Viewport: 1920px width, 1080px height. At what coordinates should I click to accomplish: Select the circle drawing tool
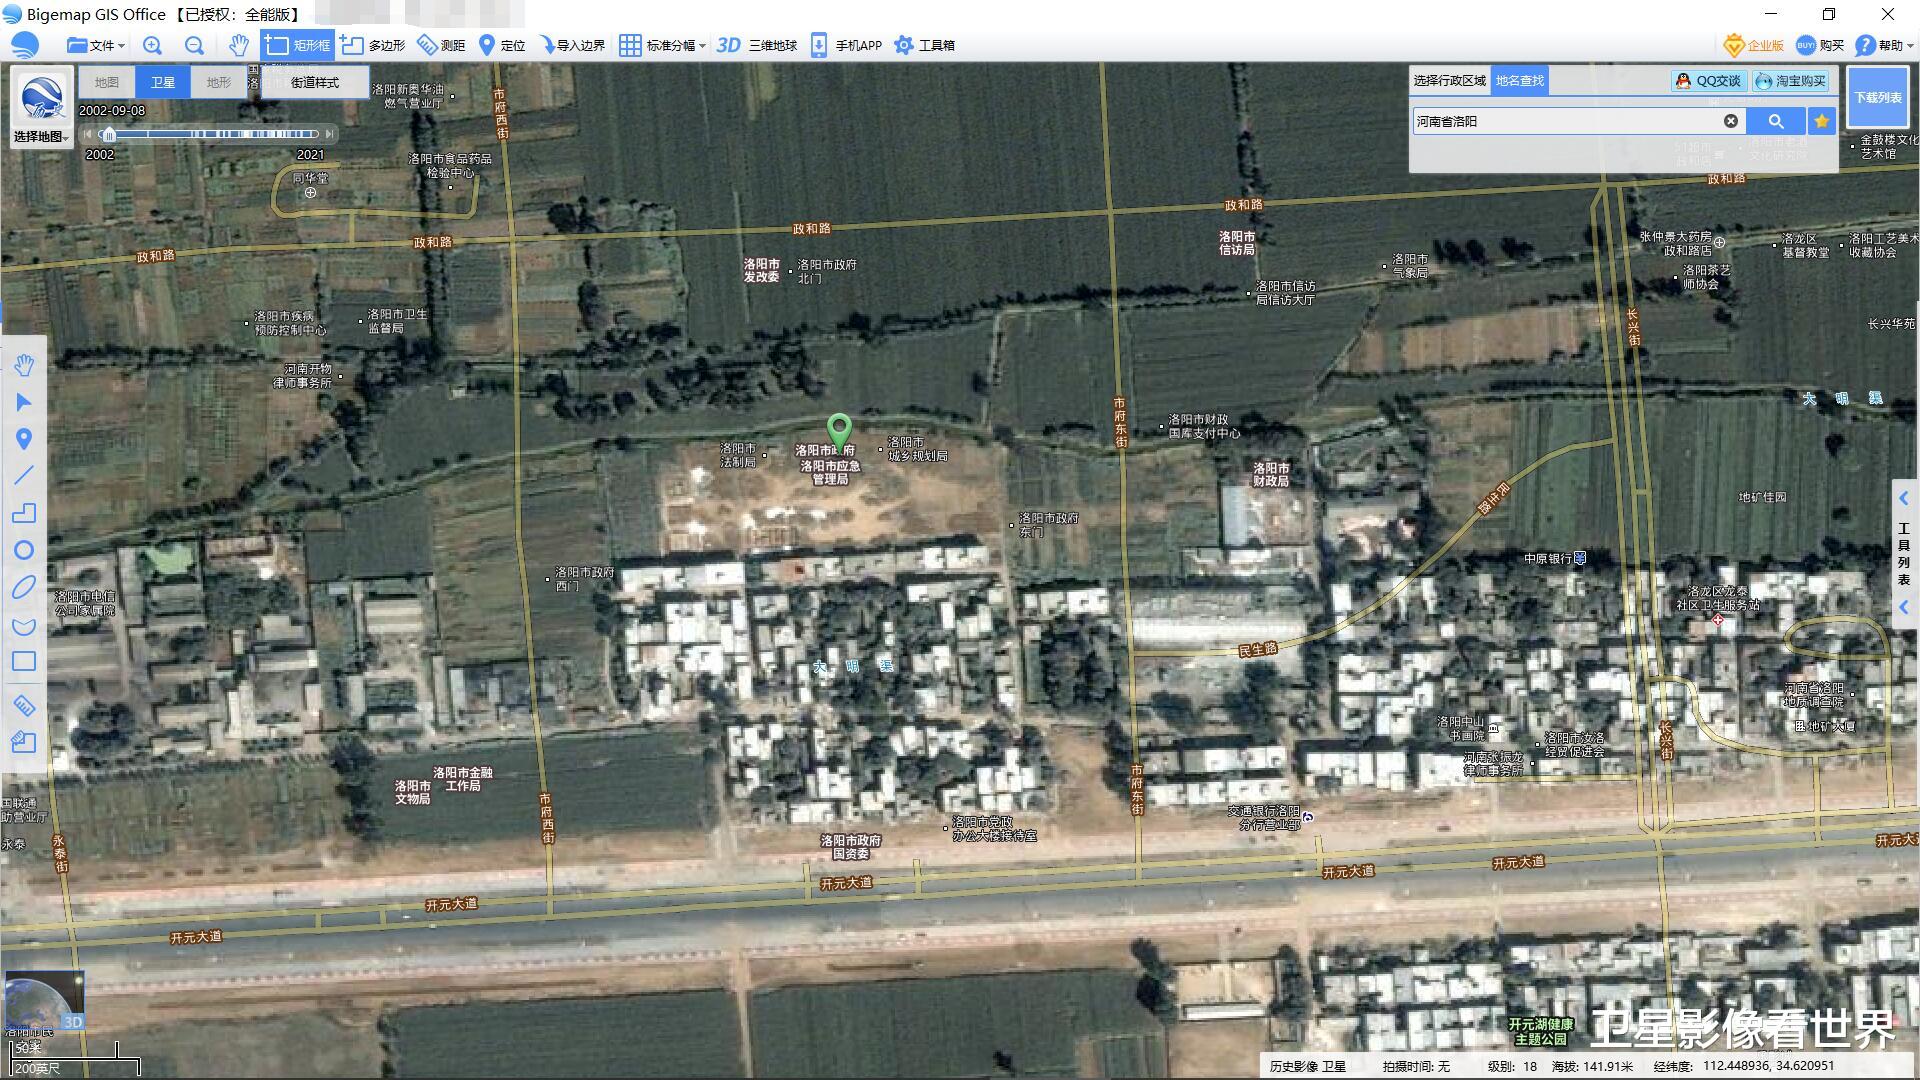pyautogui.click(x=24, y=550)
